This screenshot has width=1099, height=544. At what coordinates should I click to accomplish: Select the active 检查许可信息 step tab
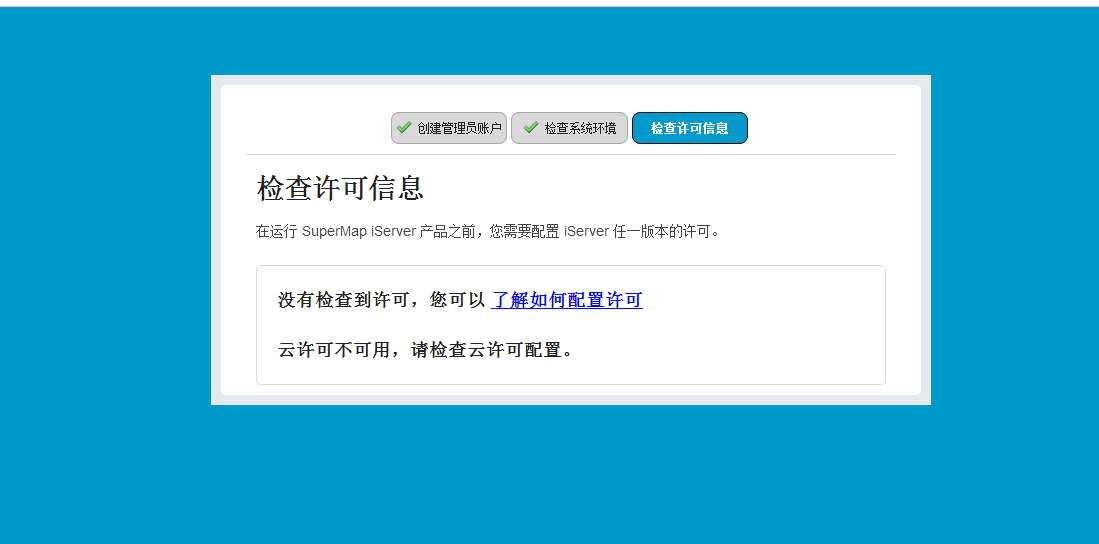tap(690, 128)
